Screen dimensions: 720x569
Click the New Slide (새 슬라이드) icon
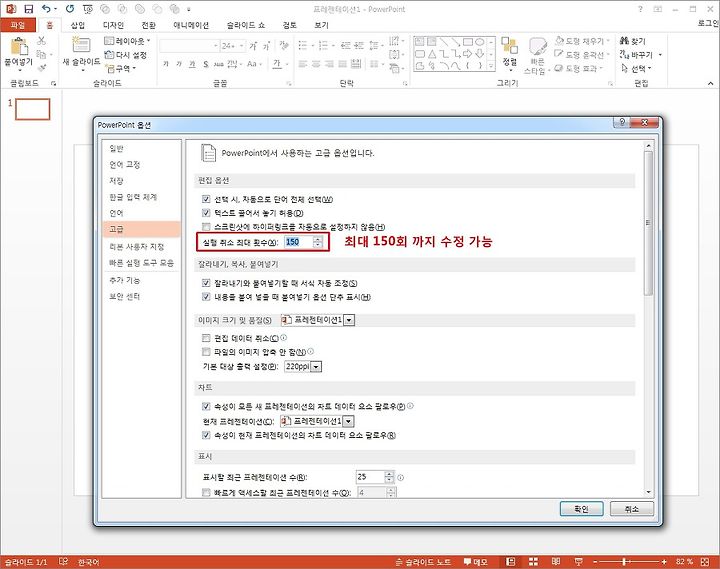pyautogui.click(x=81, y=45)
